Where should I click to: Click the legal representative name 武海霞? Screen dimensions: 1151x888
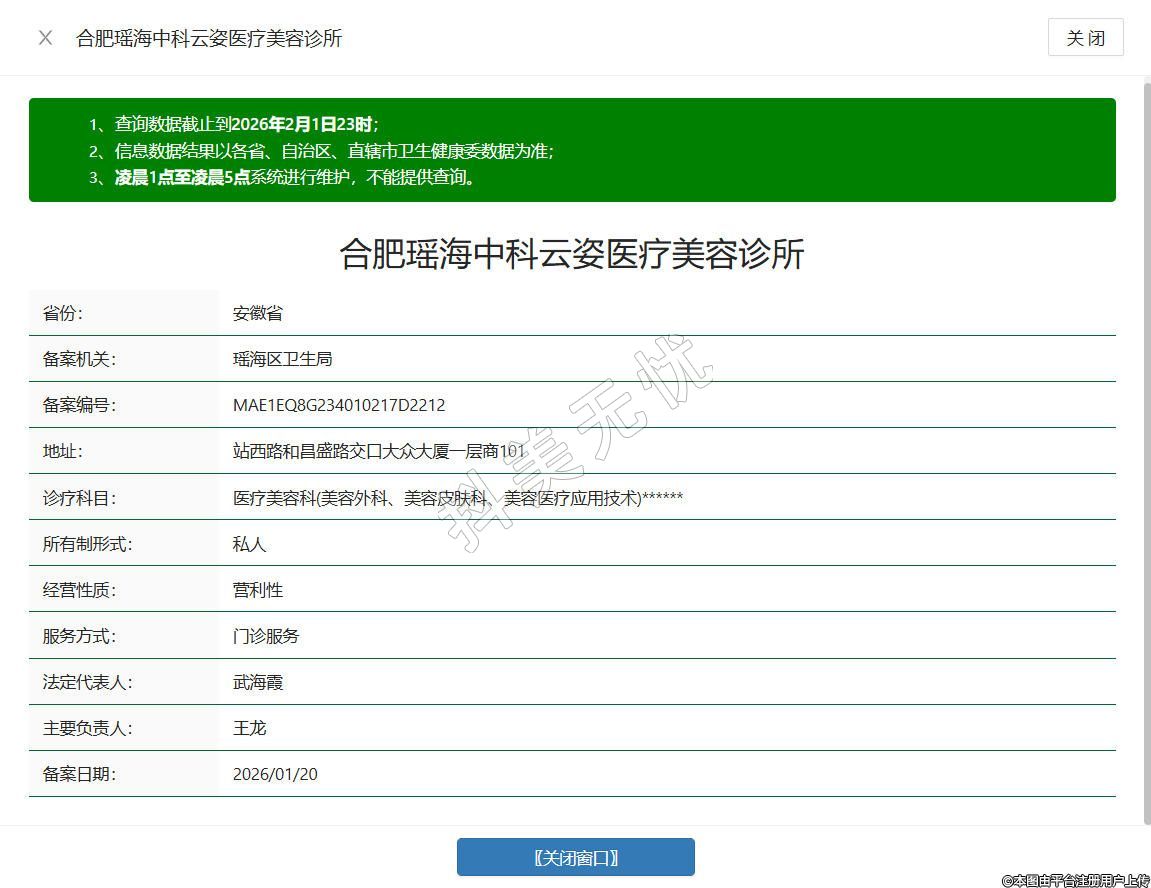coord(258,682)
